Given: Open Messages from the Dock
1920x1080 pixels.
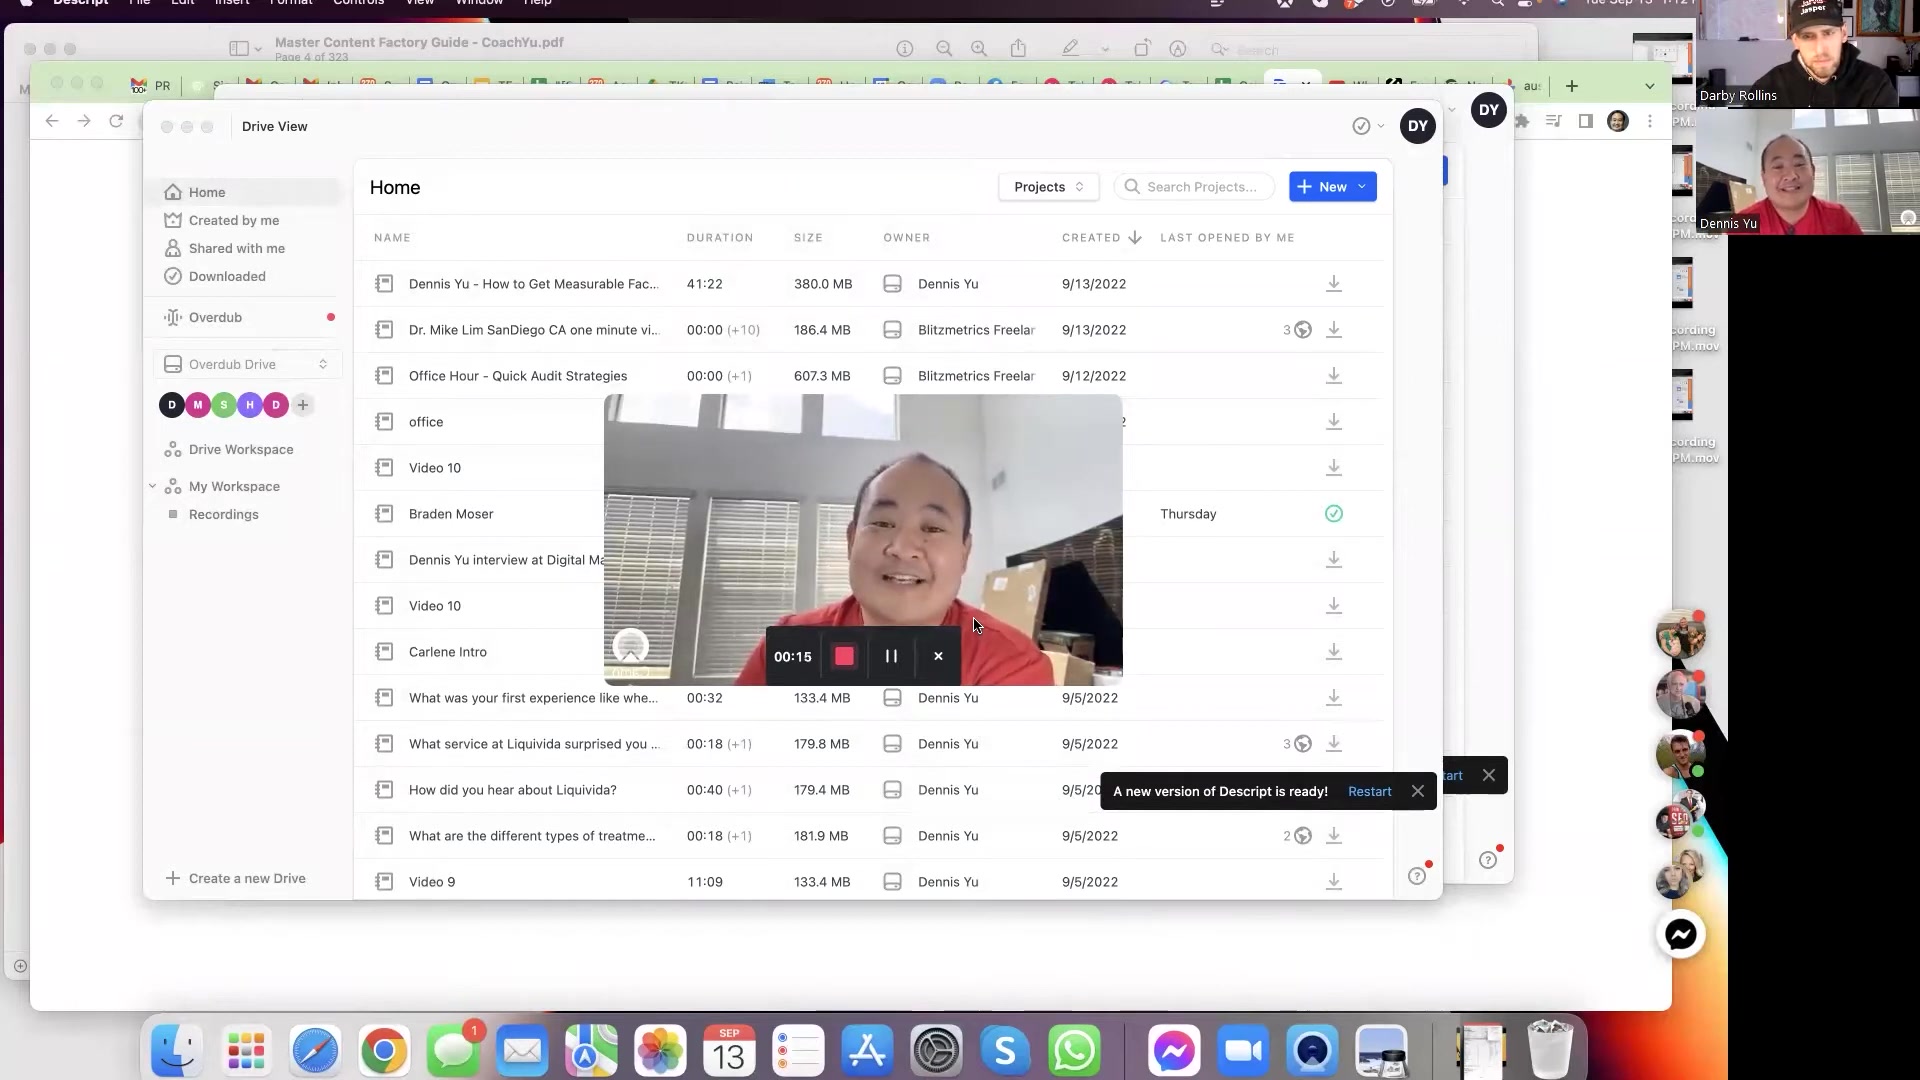Looking at the screenshot, I should click(x=453, y=1051).
